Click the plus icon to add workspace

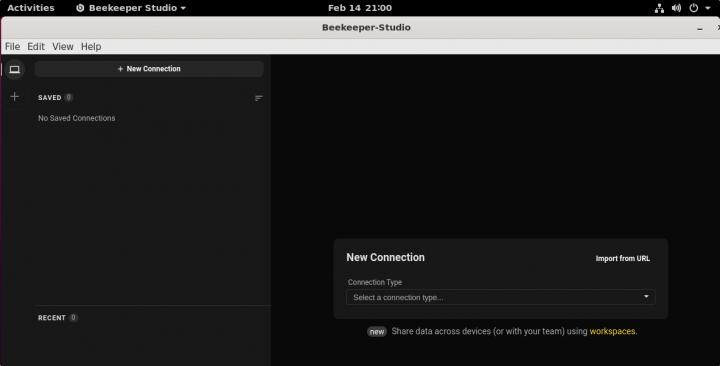[x=15, y=96]
